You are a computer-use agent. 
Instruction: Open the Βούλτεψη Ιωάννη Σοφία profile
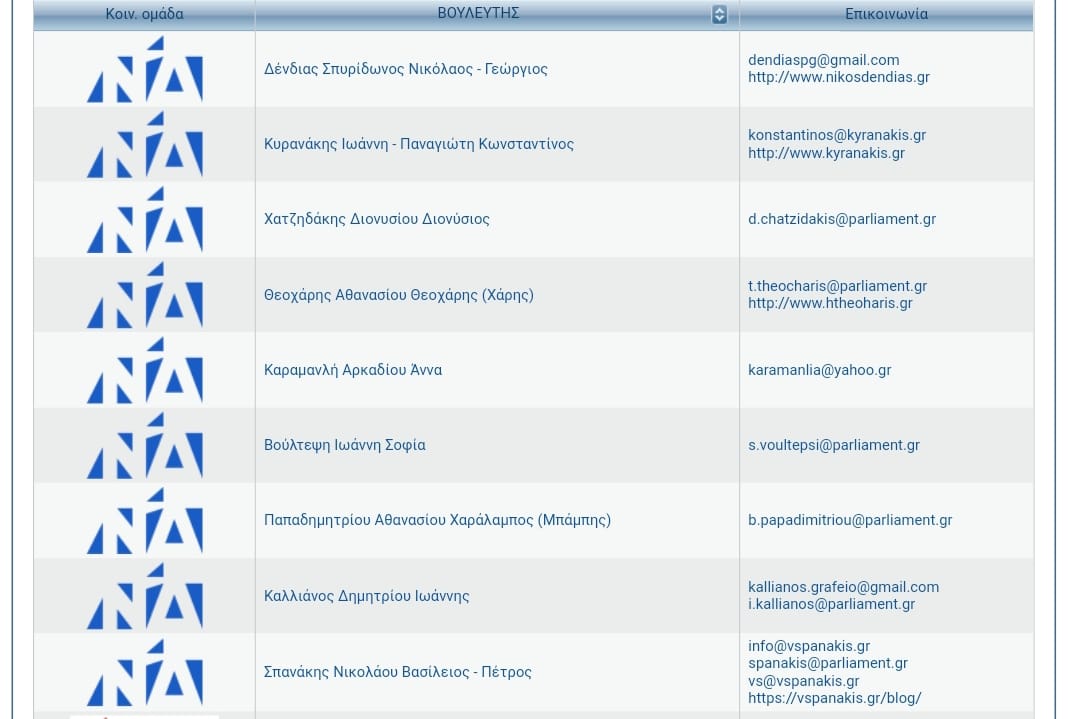coord(344,445)
